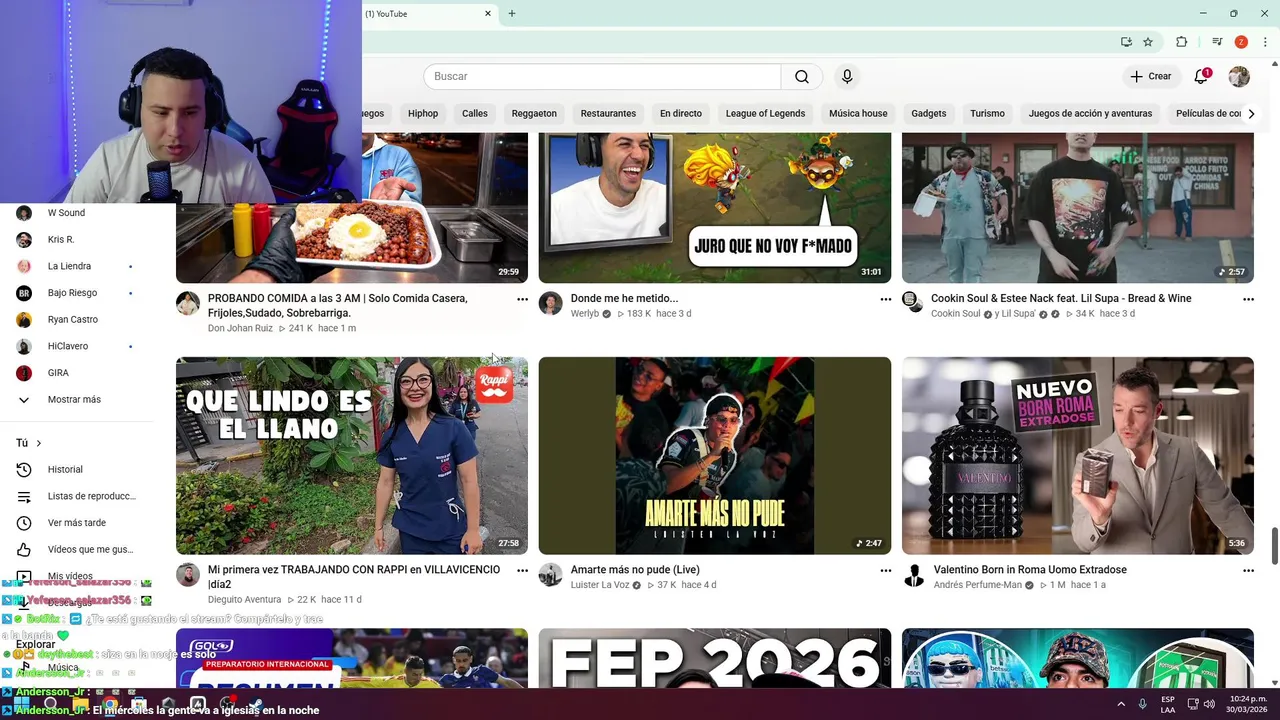Click the page vertical scrollbar thumb
Viewport: 1280px width, 720px height.
tap(1274, 546)
